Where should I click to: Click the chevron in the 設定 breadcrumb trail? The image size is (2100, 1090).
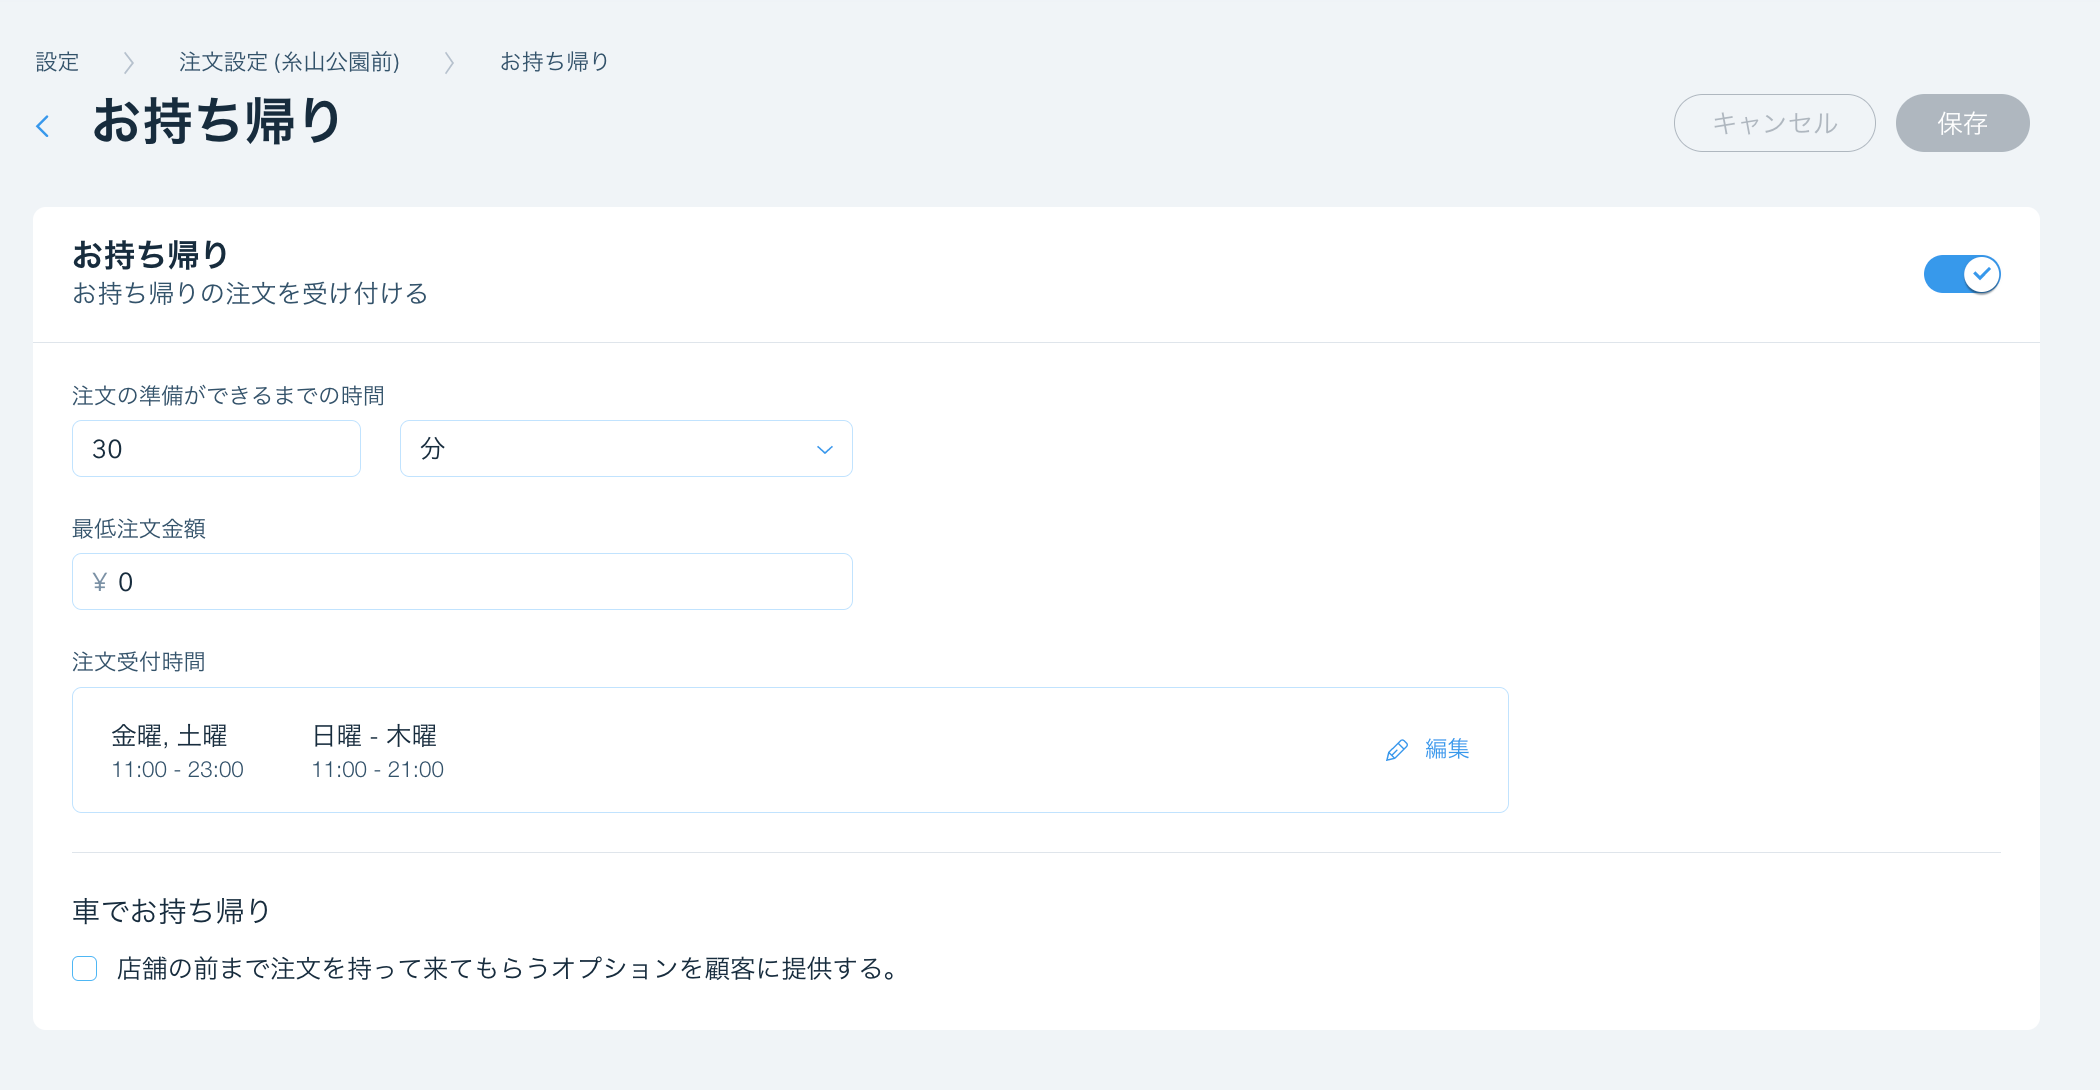(x=128, y=62)
